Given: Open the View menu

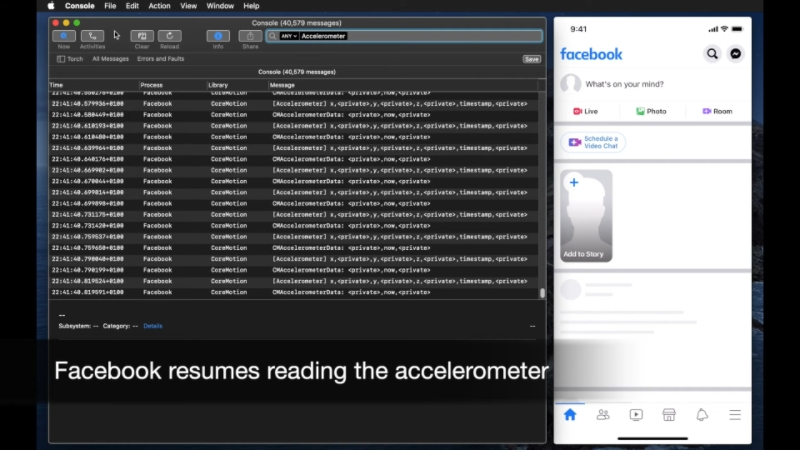Looking at the screenshot, I should coord(188,6).
